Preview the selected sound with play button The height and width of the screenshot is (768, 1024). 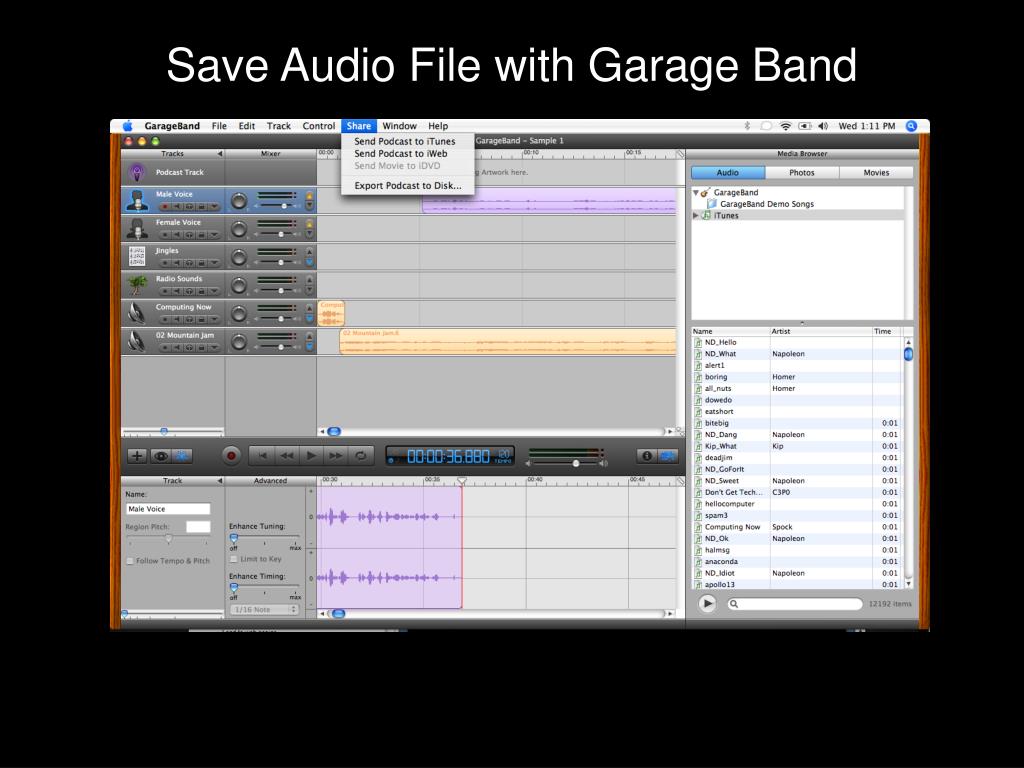pos(707,603)
